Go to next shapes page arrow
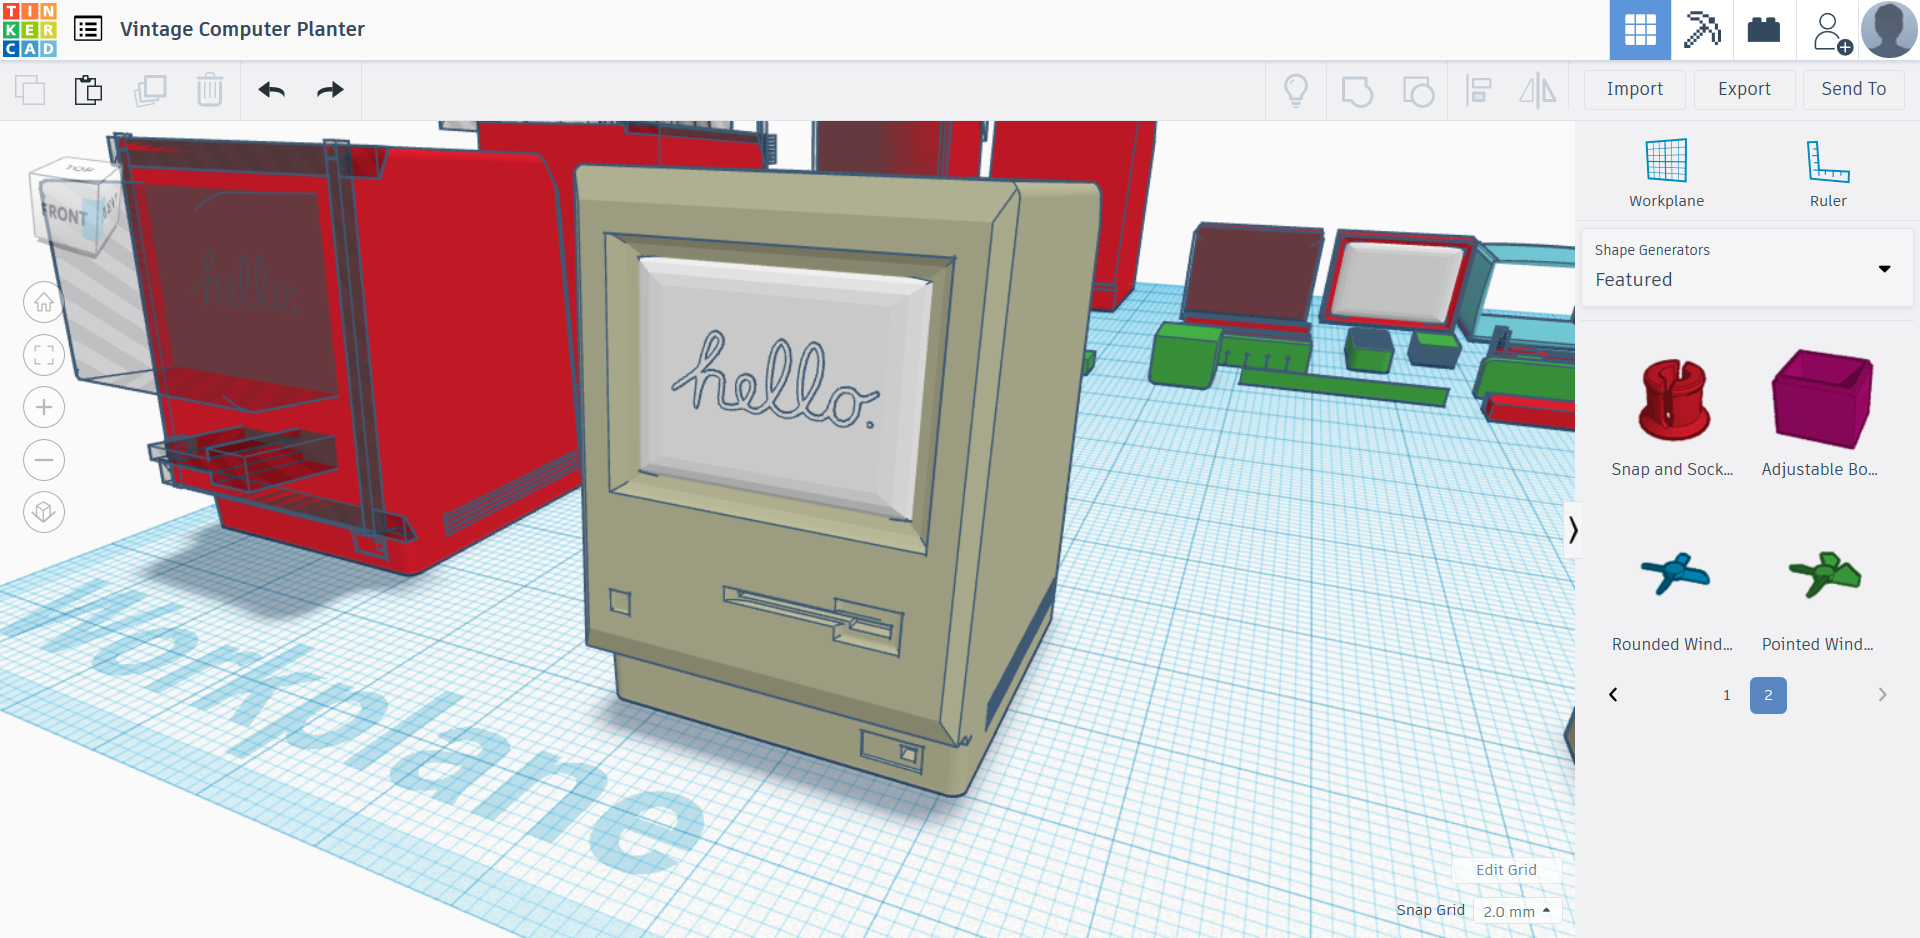 point(1882,695)
